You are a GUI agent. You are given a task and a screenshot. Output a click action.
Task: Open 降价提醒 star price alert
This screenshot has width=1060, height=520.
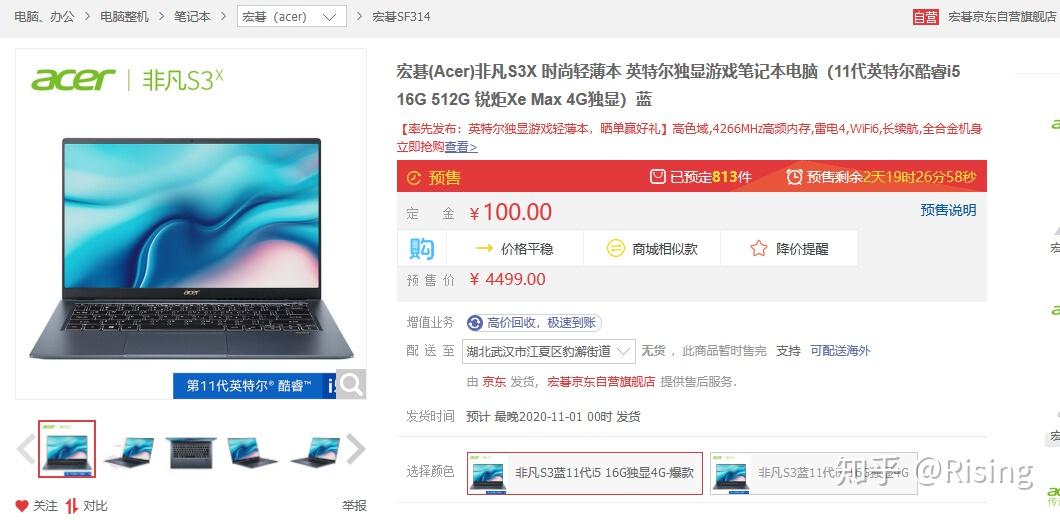(x=758, y=248)
